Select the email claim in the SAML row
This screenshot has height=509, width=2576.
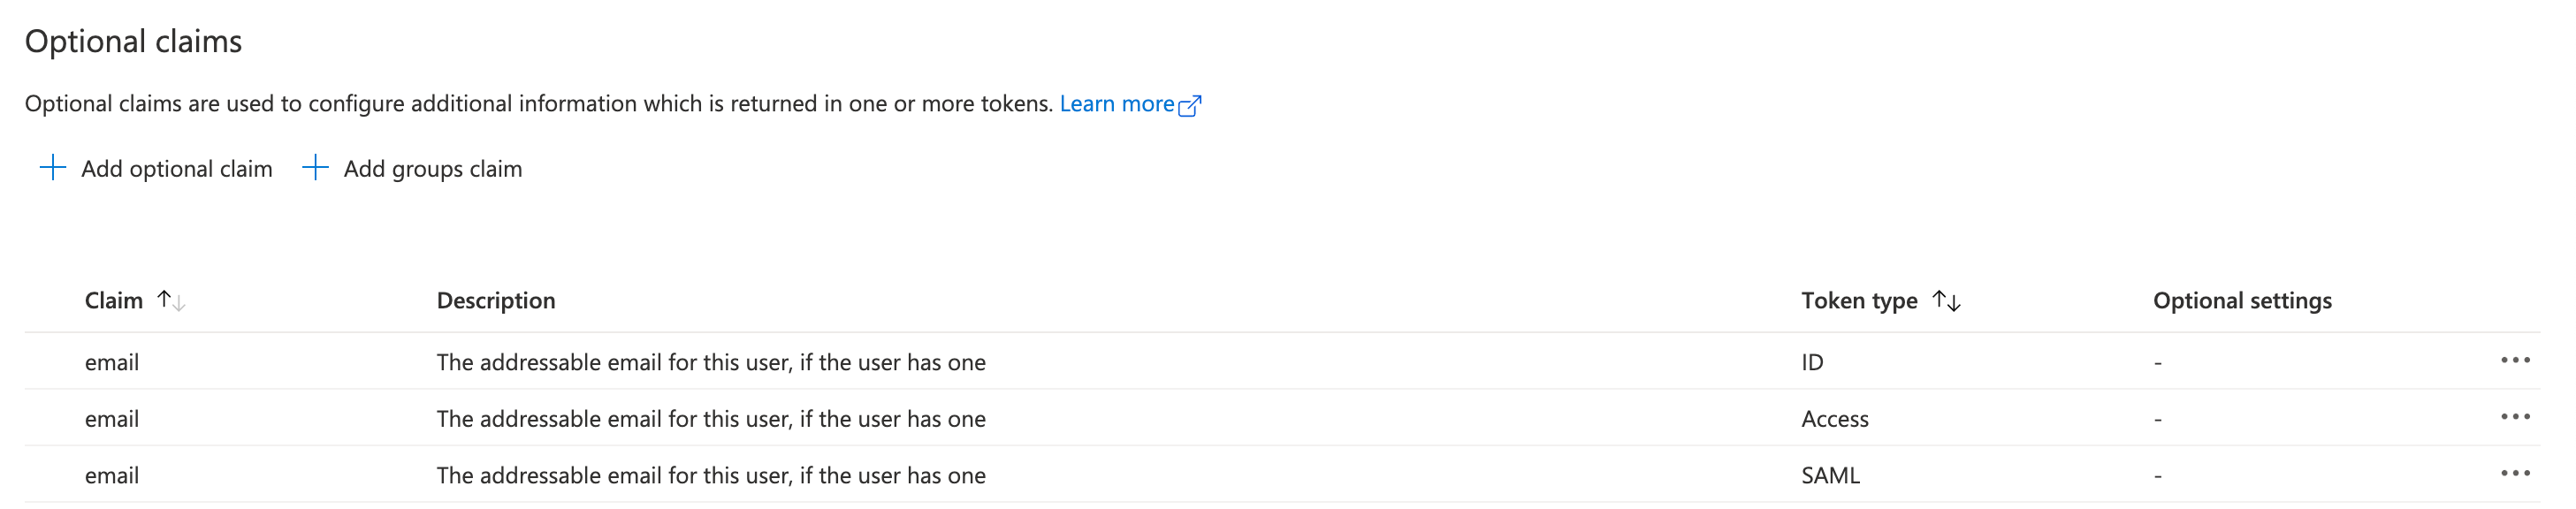pos(112,476)
